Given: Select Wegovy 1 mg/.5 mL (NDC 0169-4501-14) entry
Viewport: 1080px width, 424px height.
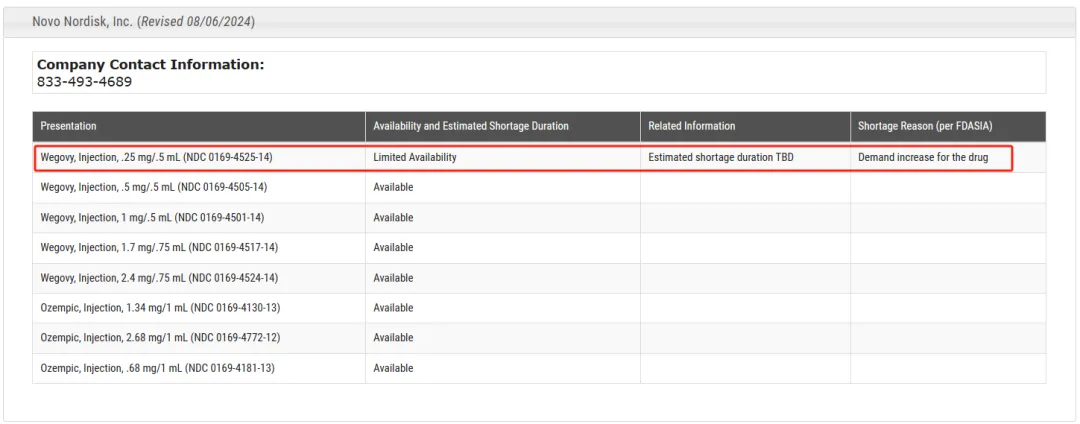Looking at the screenshot, I should point(152,217).
